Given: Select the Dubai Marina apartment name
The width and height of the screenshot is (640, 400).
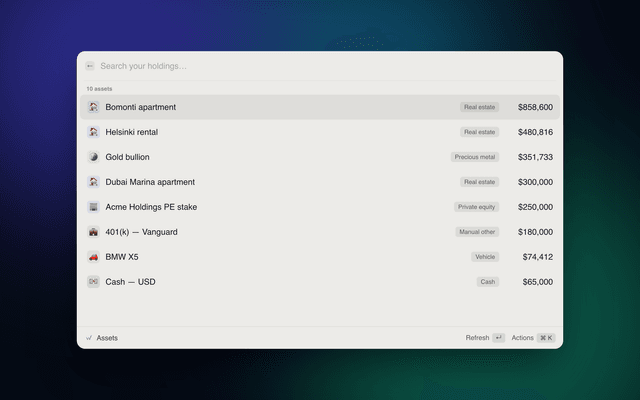Looking at the screenshot, I should [x=150, y=182].
